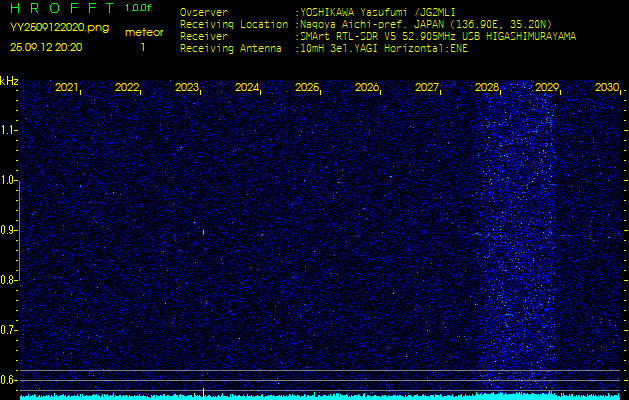The width and height of the screenshot is (629, 400).
Task: Click the bright meteor echo near 0.9 kHz
Action: [203, 232]
